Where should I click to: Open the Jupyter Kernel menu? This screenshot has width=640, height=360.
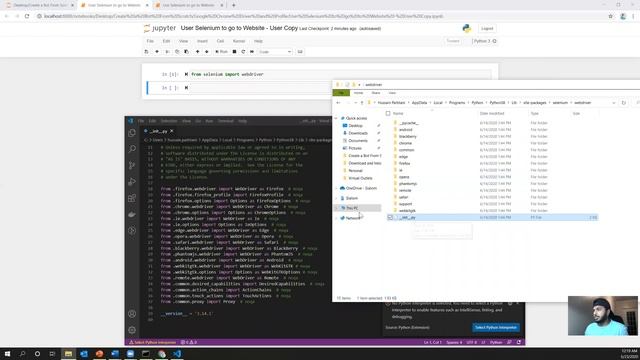point(239,41)
